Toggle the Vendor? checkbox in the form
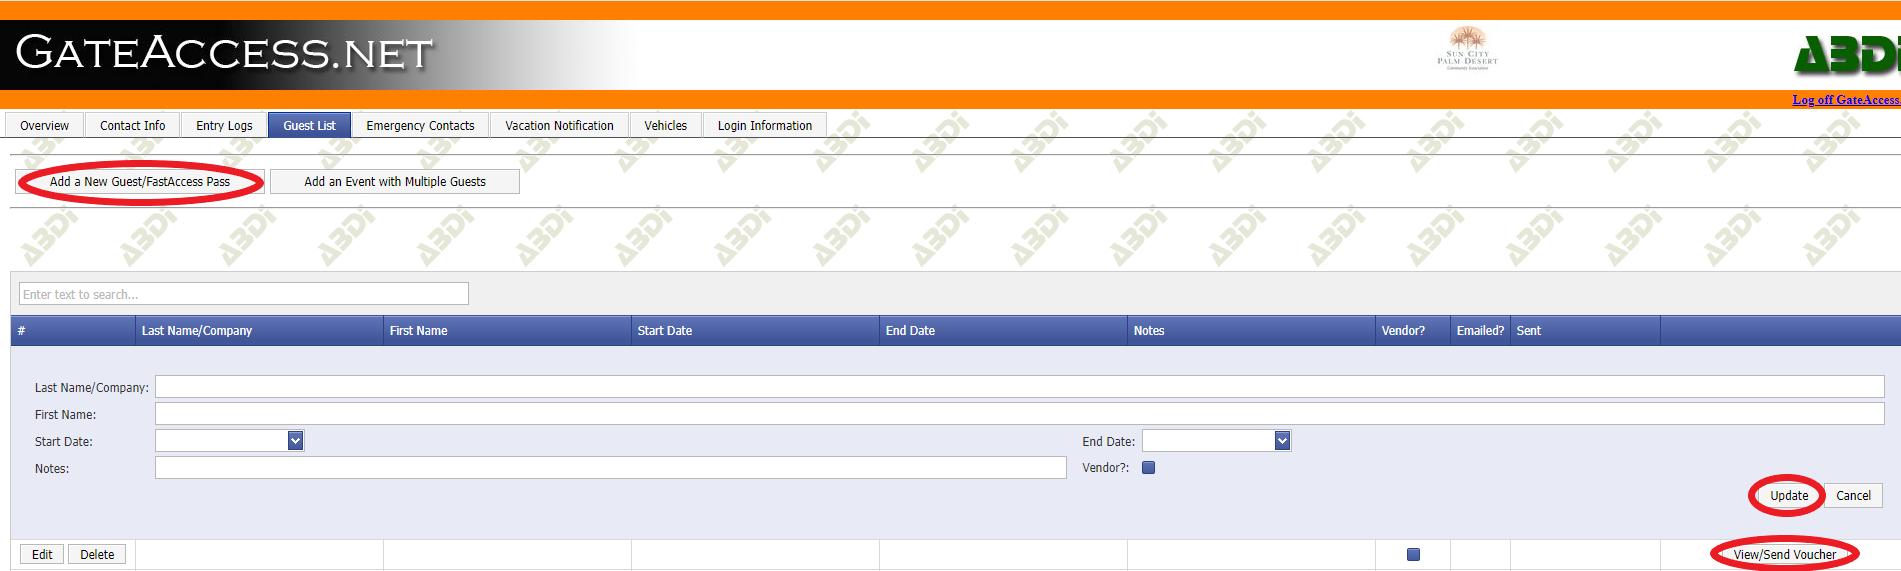The width and height of the screenshot is (1901, 571). click(x=1148, y=467)
